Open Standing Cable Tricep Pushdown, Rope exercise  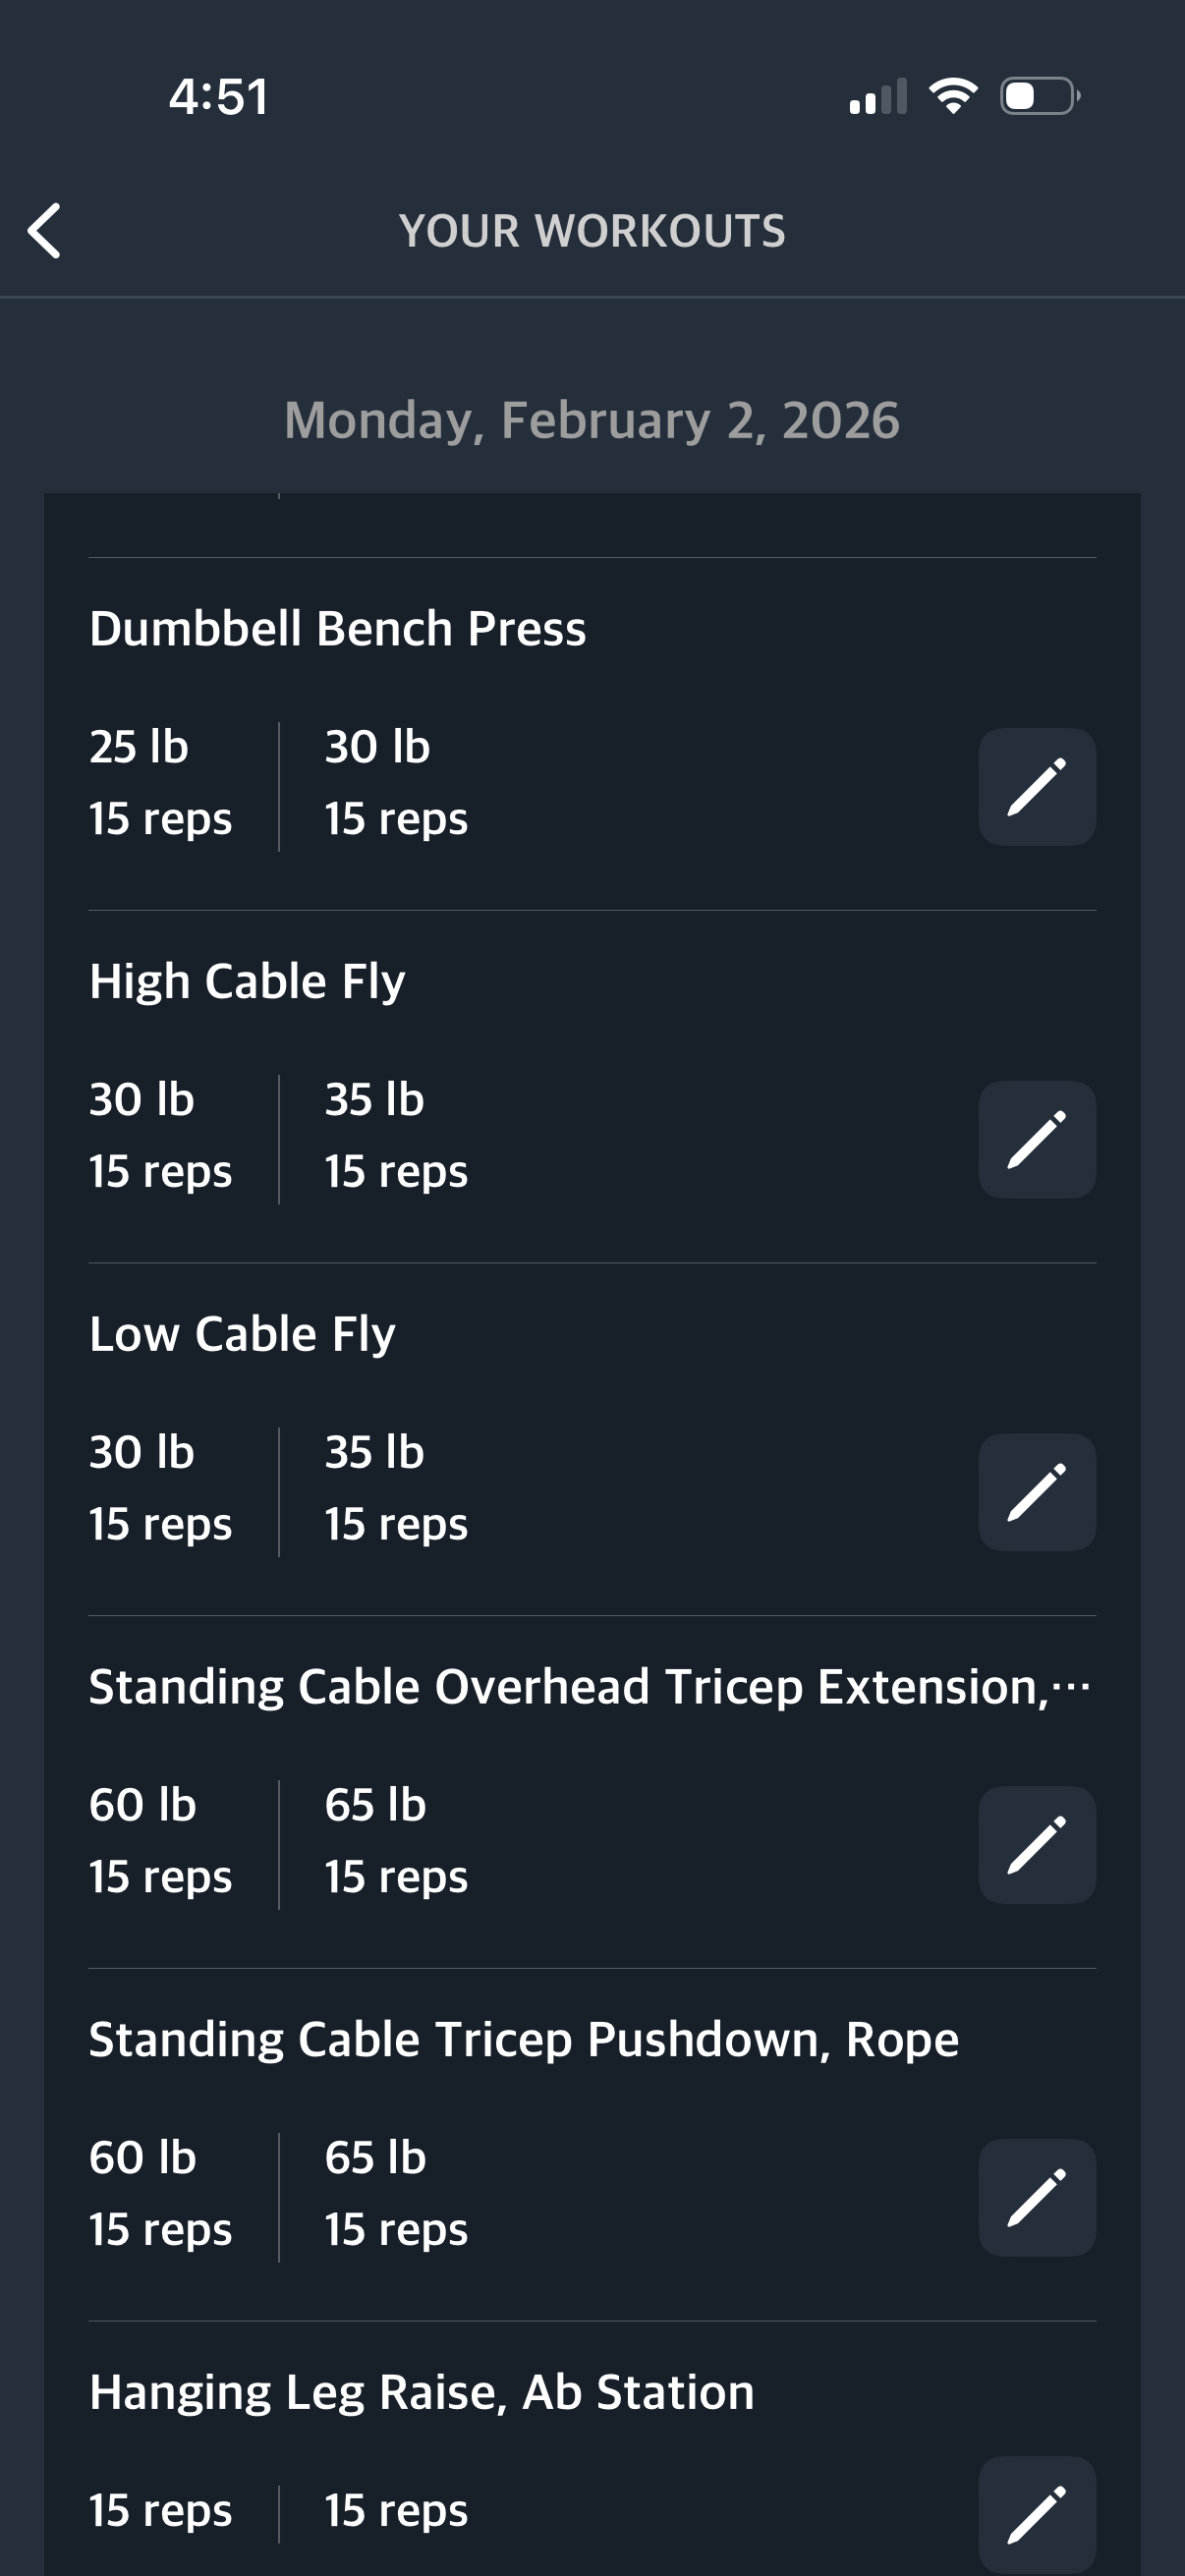[x=523, y=2040]
